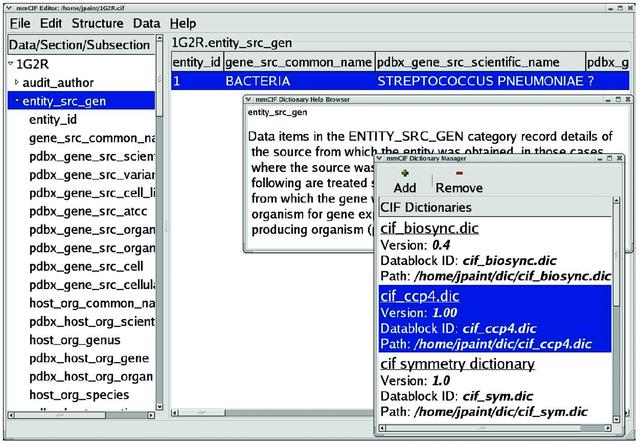
Task: Click Dictionary Manager horizontal scrollbar left arrow
Action: [x=382, y=428]
